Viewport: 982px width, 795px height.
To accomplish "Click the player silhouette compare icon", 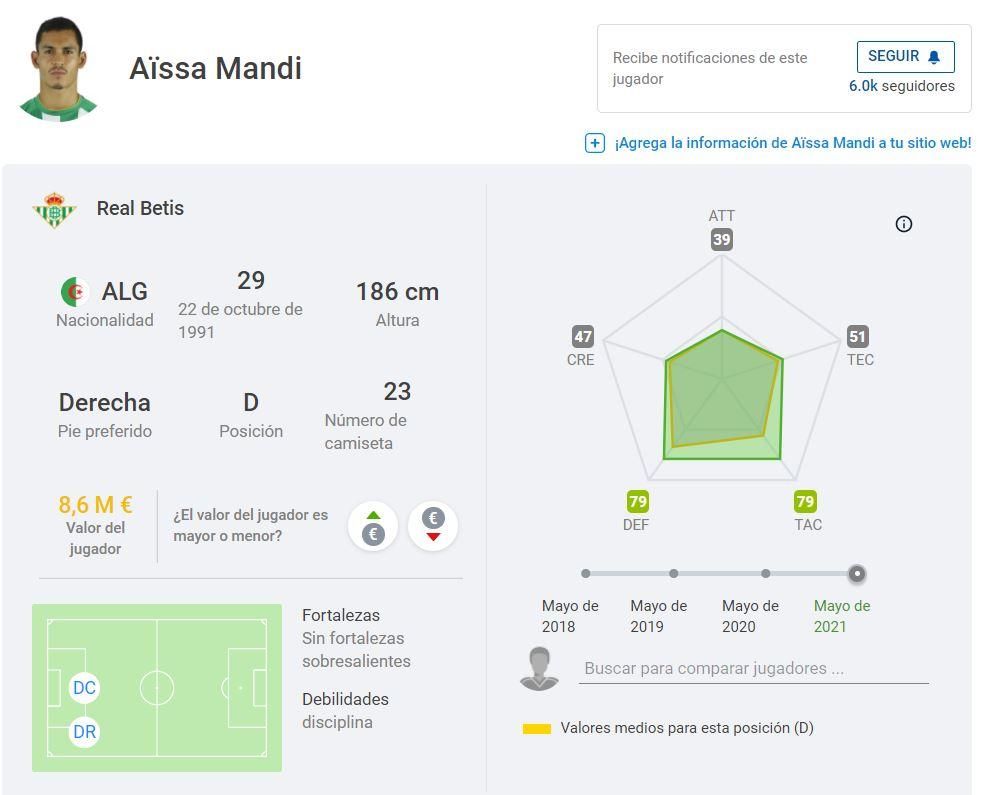I will coord(540,668).
